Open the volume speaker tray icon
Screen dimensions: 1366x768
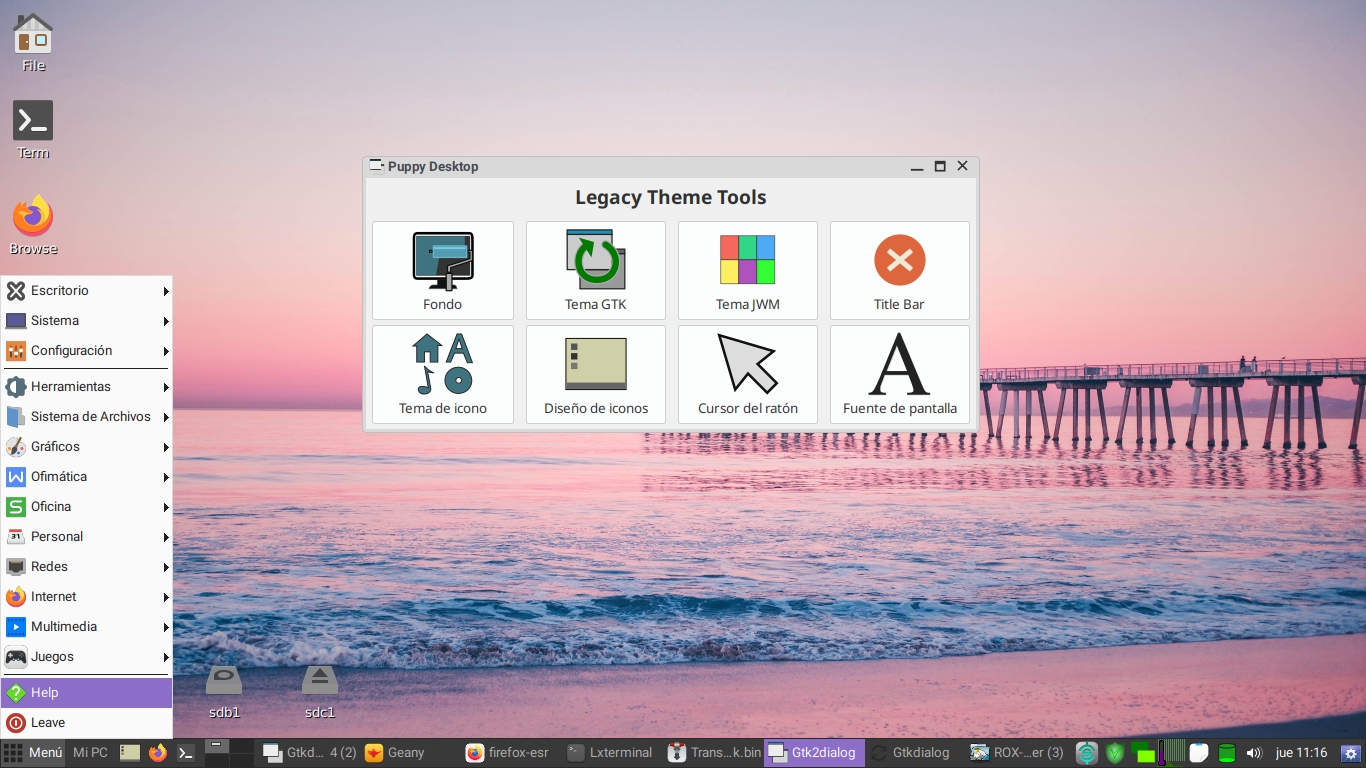[1254, 753]
